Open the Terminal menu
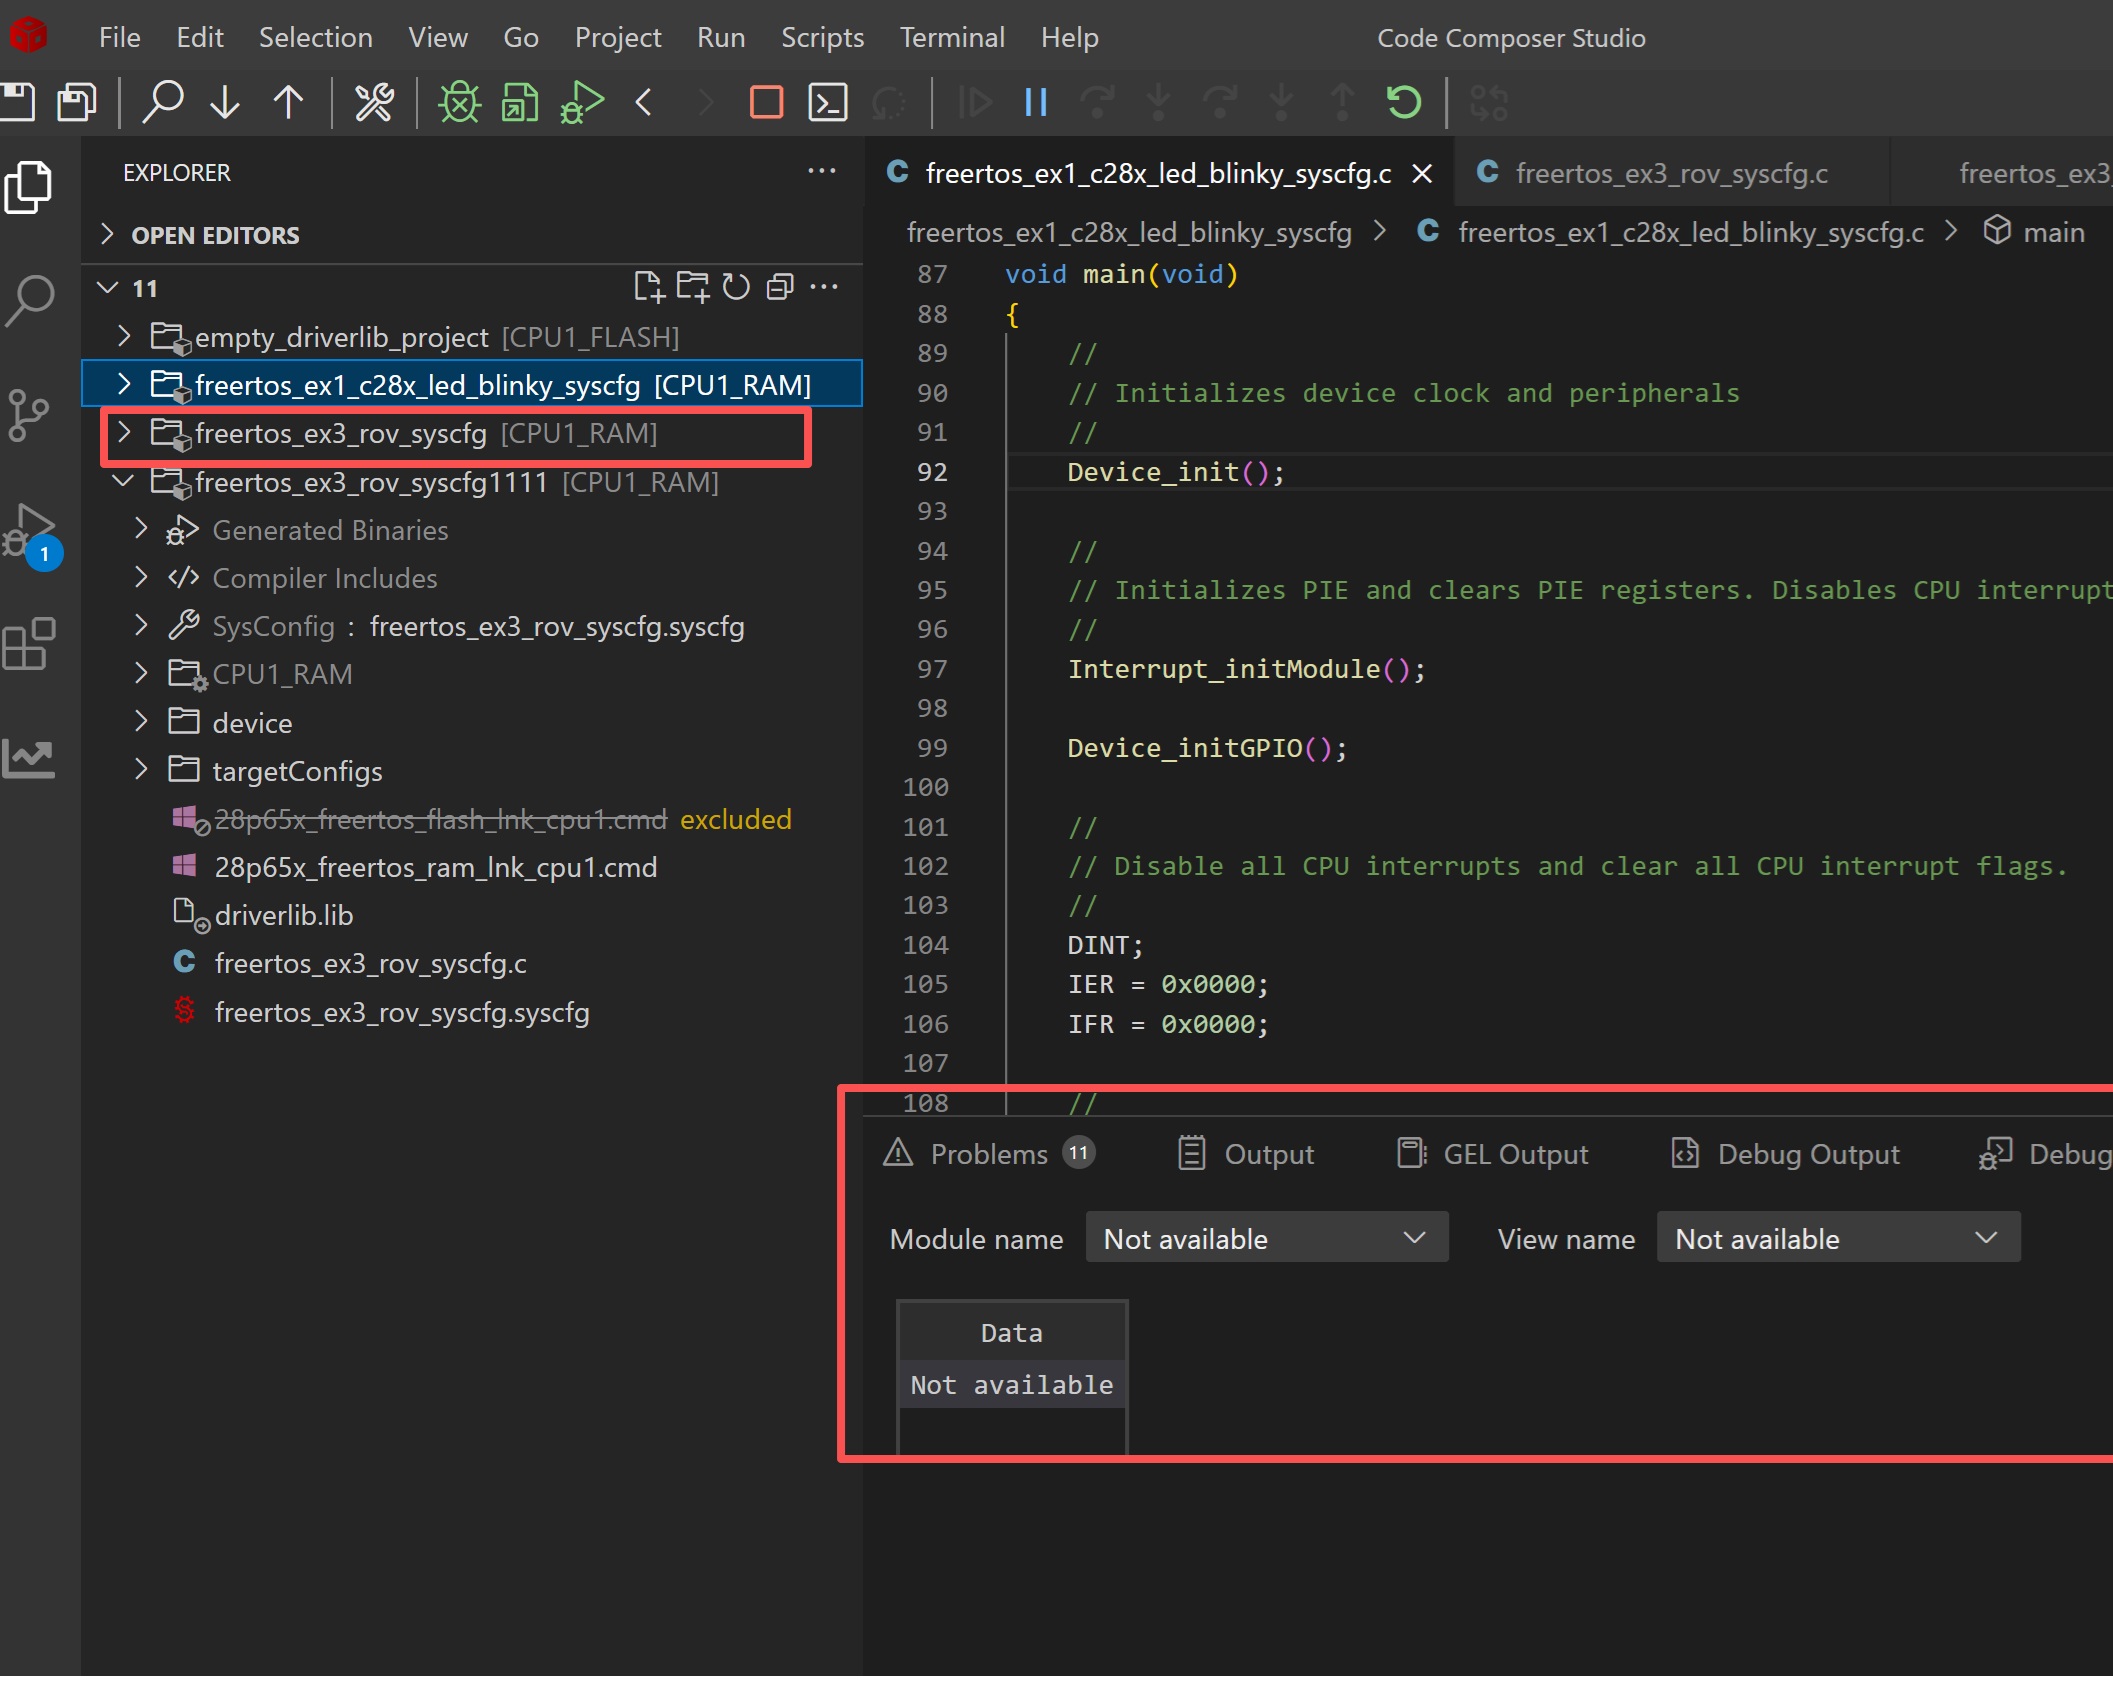 tap(952, 37)
